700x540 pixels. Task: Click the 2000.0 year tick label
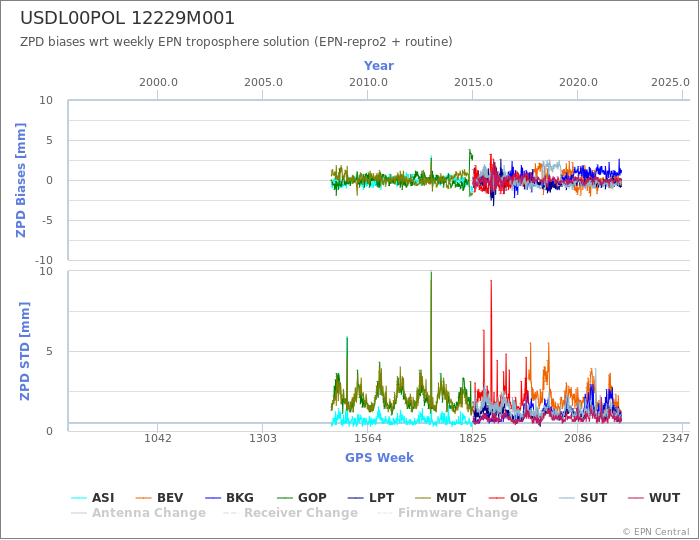point(158,83)
